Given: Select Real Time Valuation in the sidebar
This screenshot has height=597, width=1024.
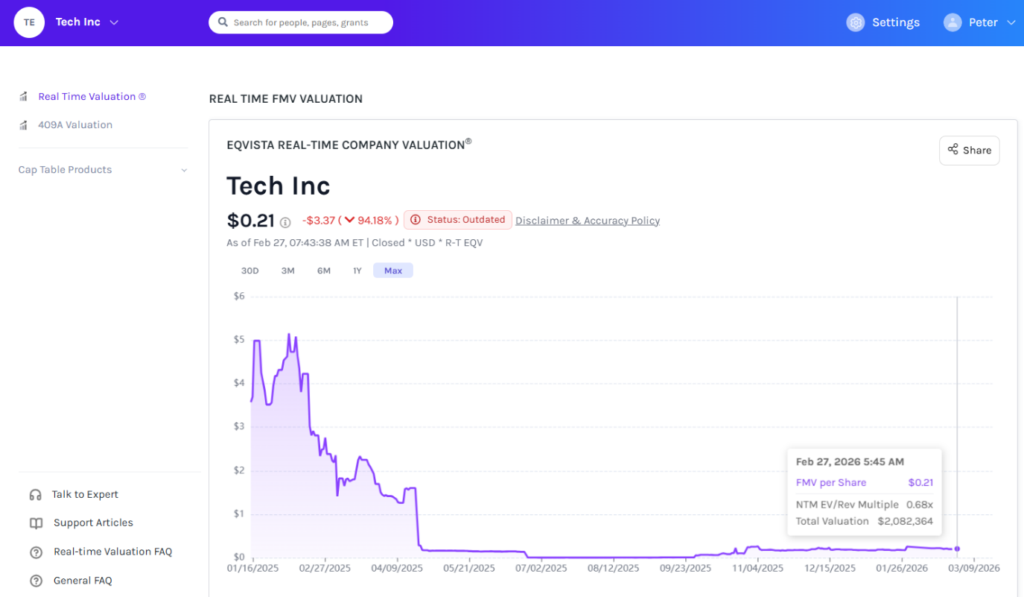Looking at the screenshot, I should coord(89,96).
